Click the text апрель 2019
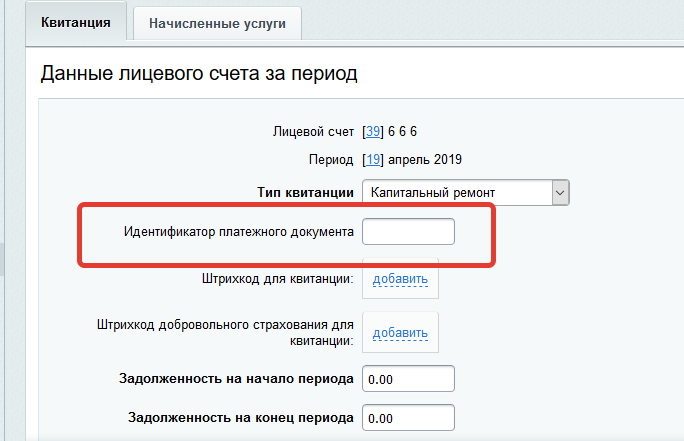 pos(425,160)
